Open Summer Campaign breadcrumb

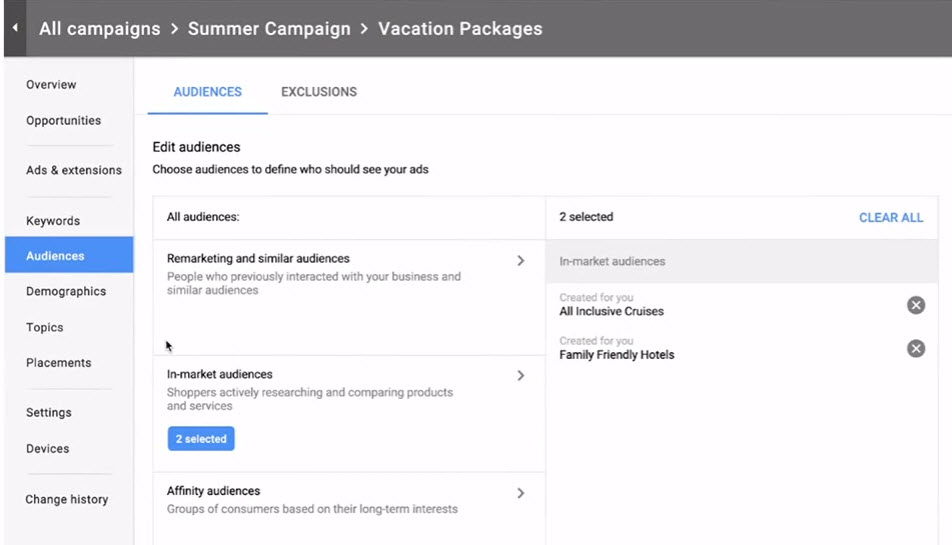[x=269, y=29]
